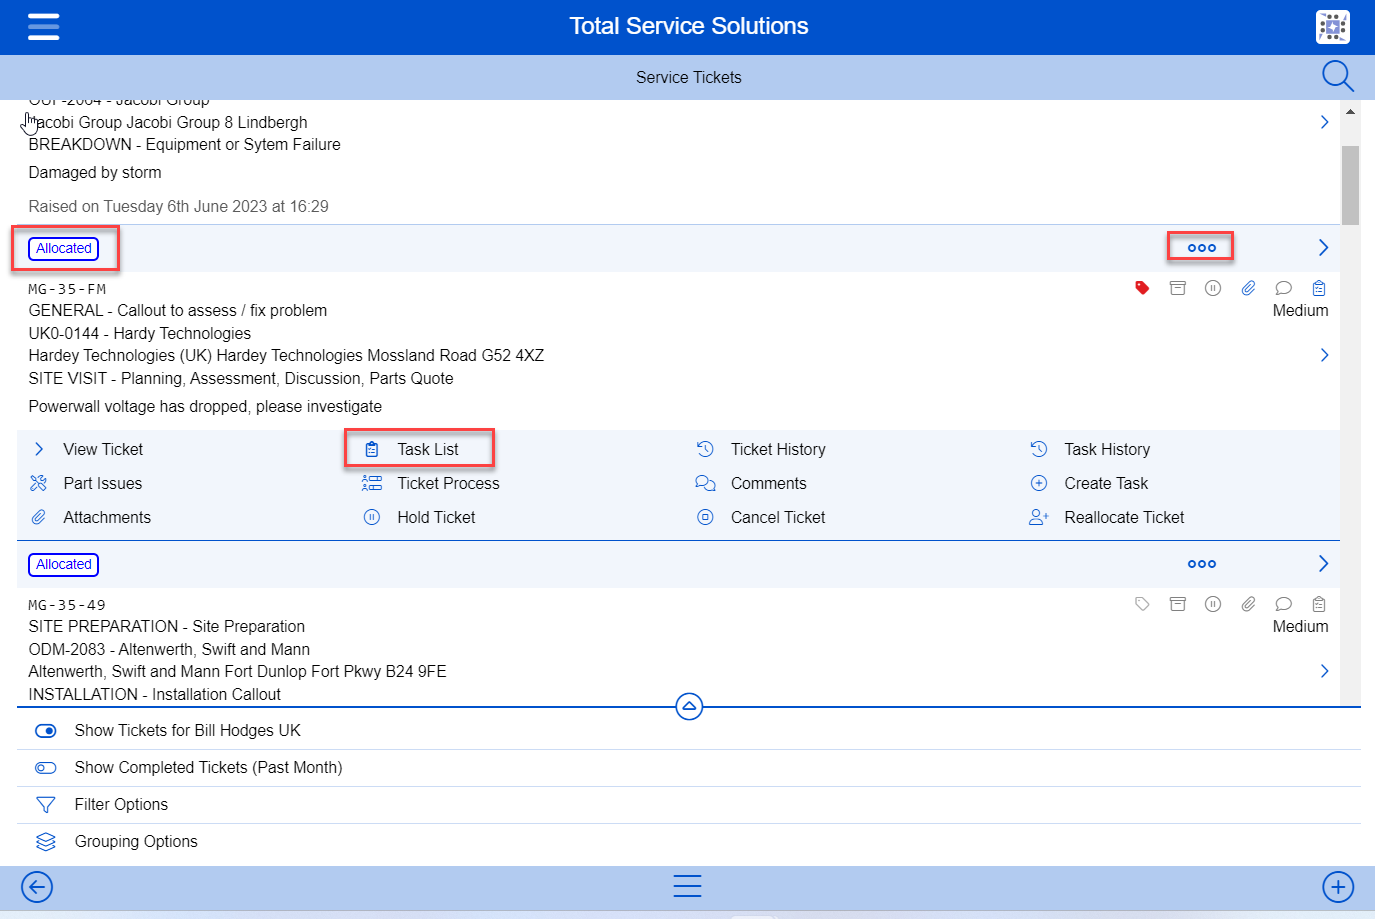Click the Reallocate Ticket person icon
Image resolution: width=1375 pixels, height=919 pixels.
(x=1039, y=517)
